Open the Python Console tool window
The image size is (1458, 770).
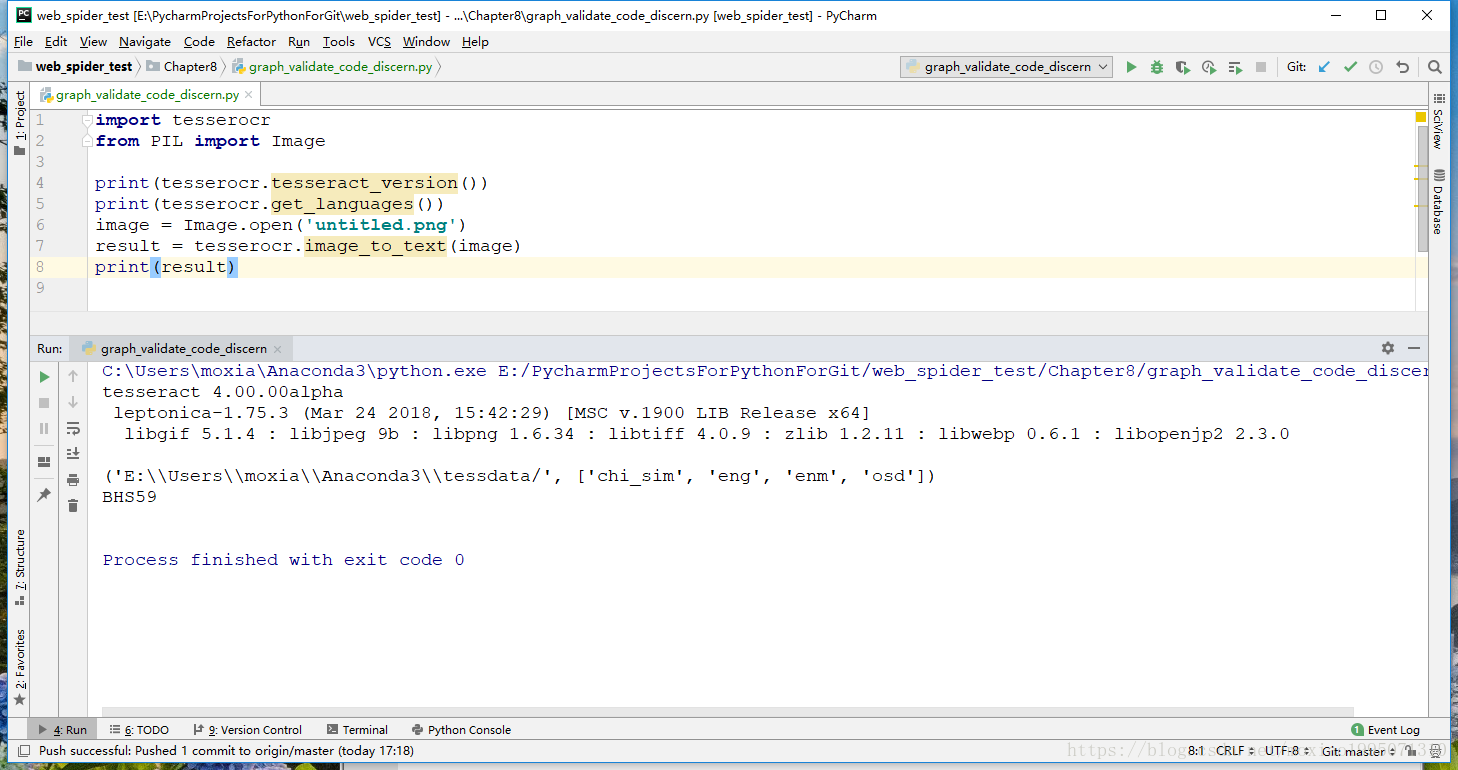coord(460,730)
